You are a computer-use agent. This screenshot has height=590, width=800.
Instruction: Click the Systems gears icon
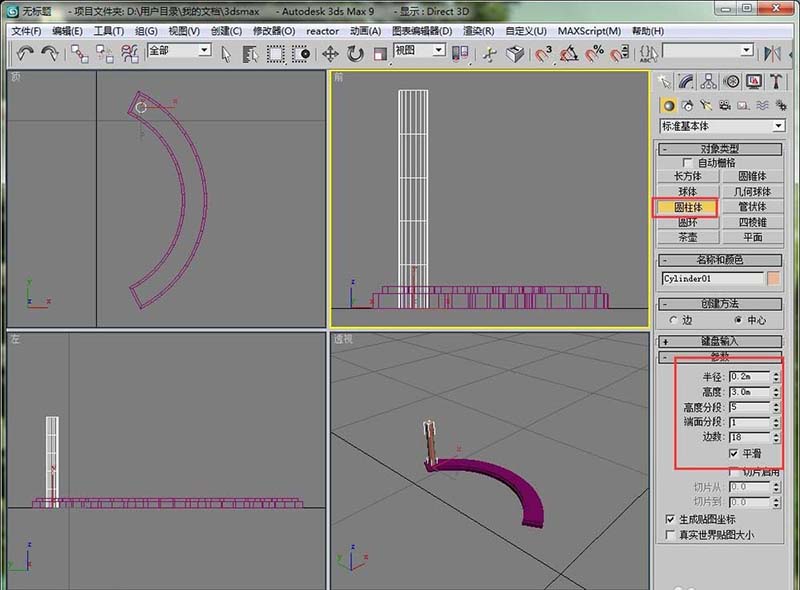(781, 106)
